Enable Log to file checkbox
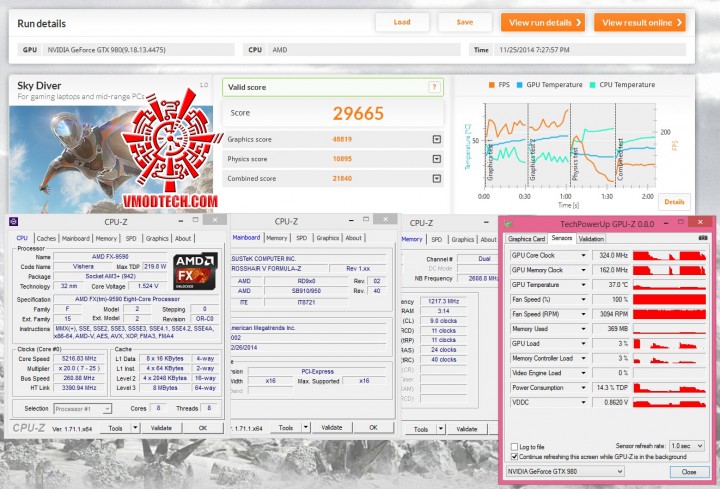The image size is (720, 489). (x=514, y=446)
